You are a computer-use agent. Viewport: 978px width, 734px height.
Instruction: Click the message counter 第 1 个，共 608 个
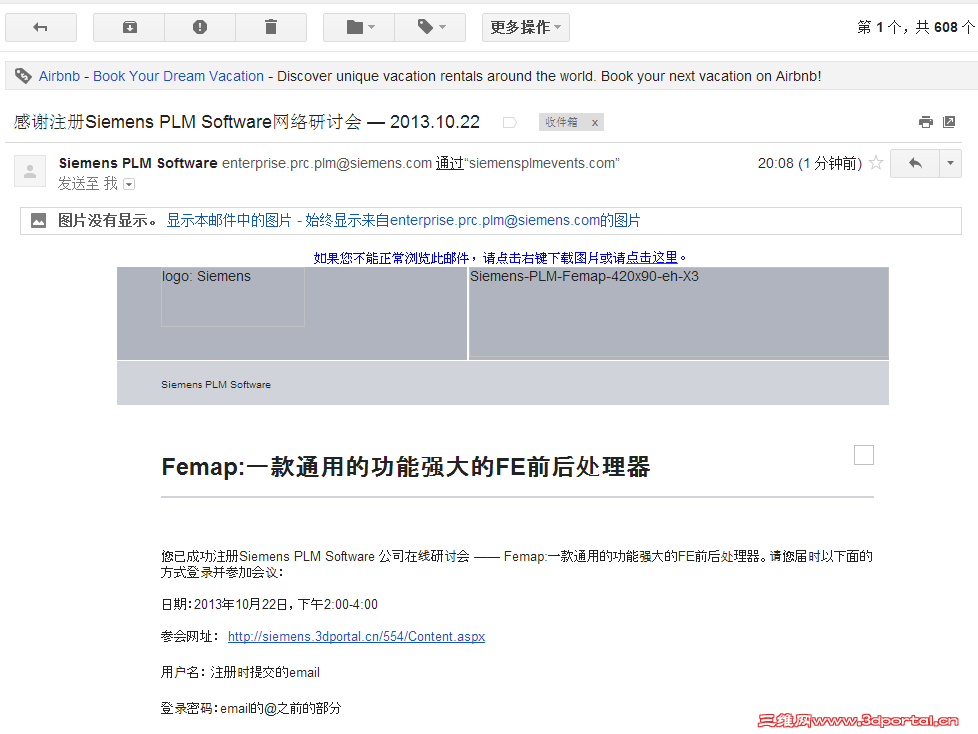point(915,27)
